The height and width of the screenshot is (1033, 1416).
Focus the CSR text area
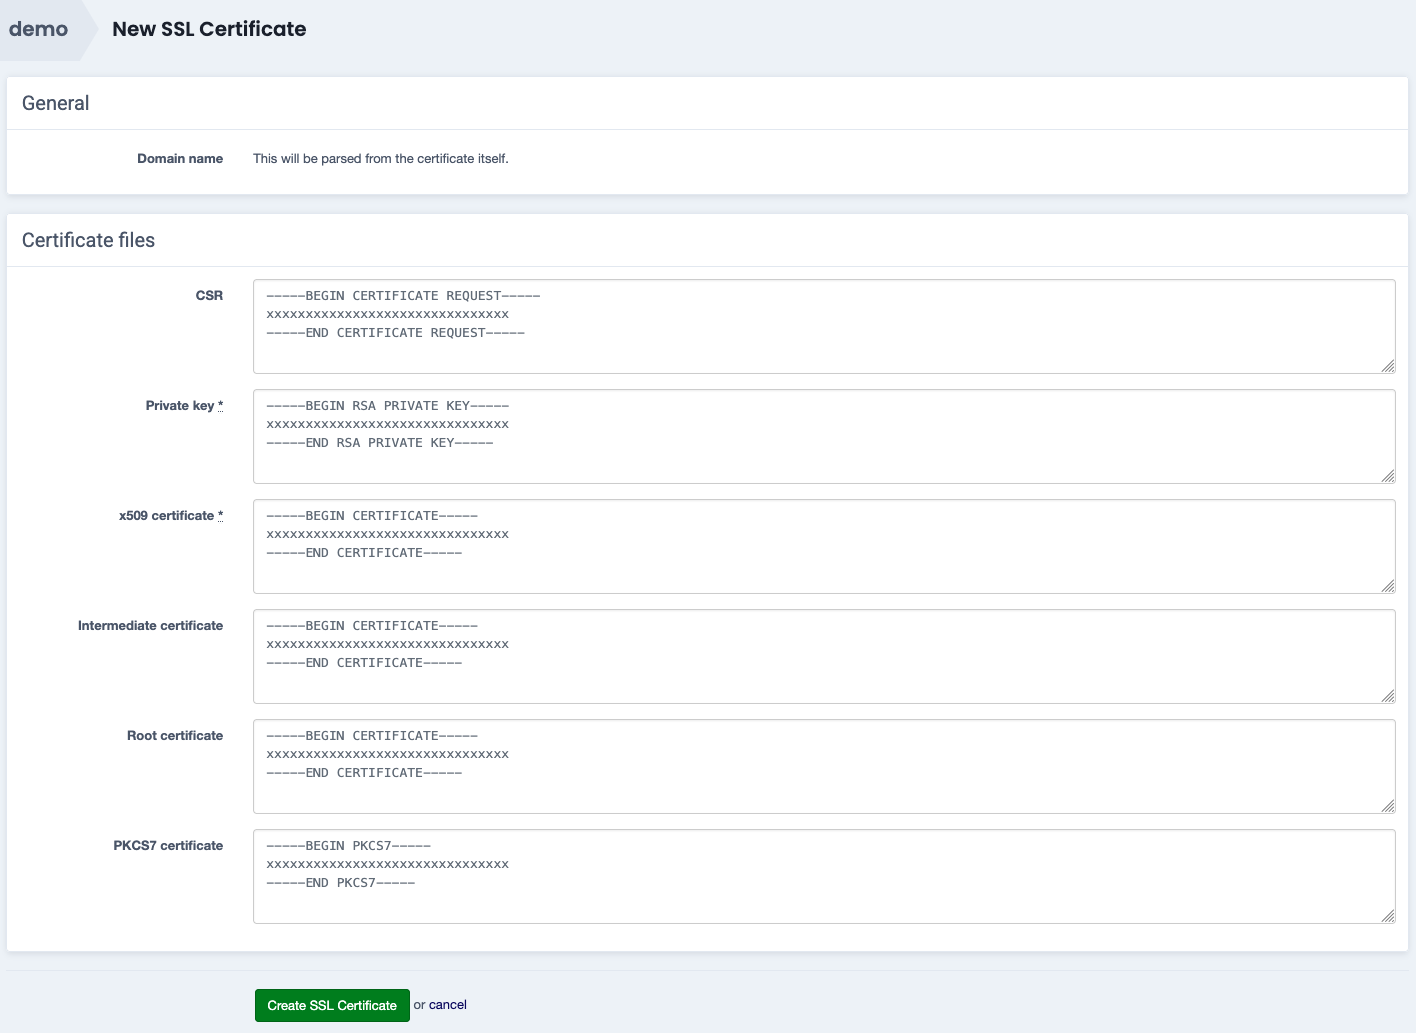823,326
